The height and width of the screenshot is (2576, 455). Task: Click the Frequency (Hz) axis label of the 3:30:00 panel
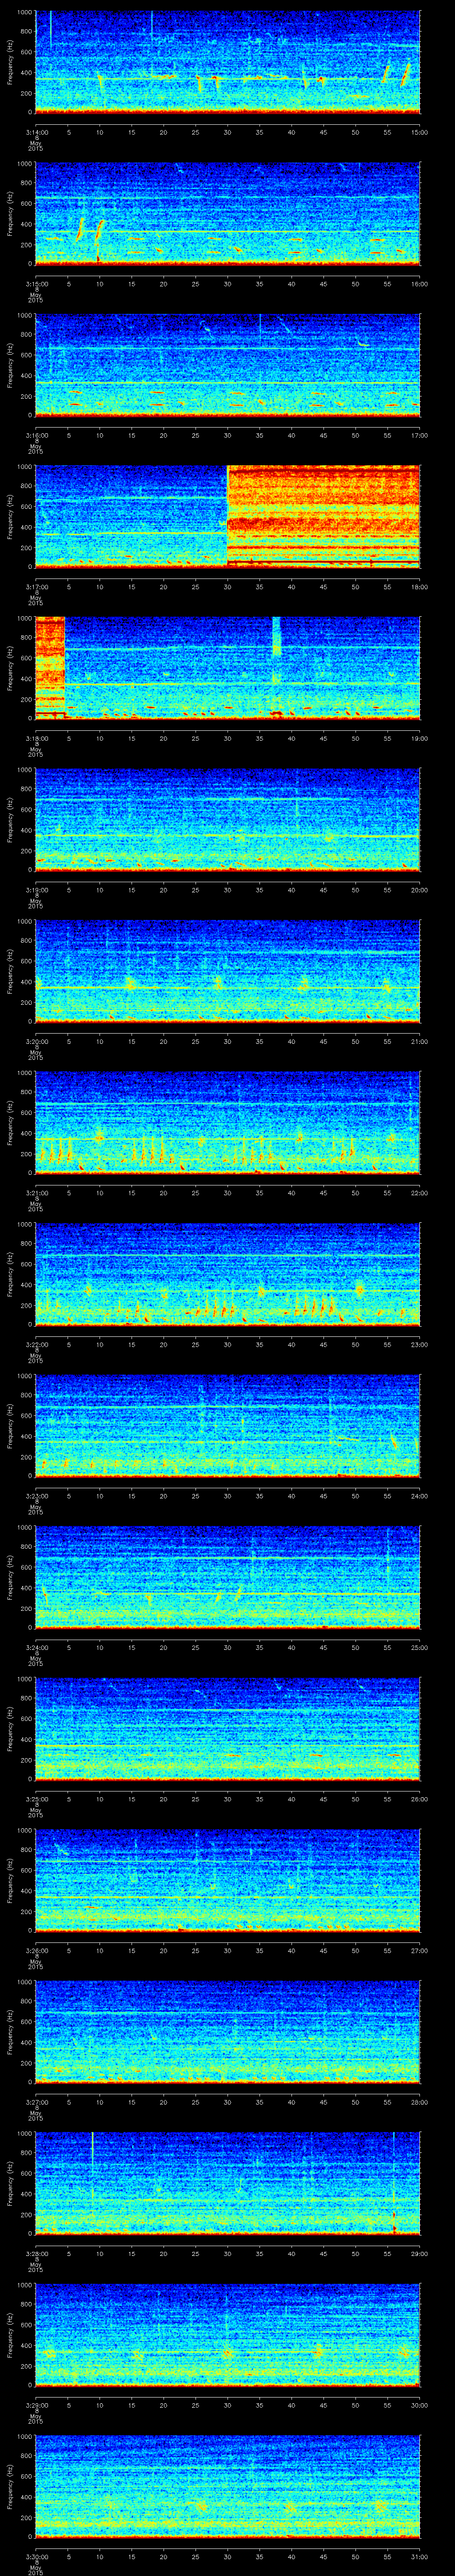click(x=10, y=2487)
